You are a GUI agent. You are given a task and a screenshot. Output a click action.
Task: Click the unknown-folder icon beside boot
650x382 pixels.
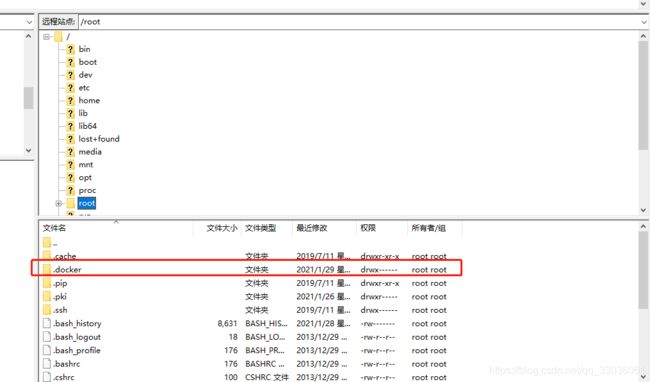point(70,62)
